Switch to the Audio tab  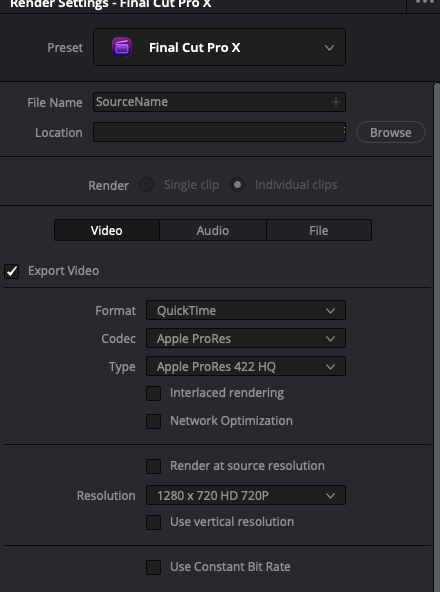(x=213, y=230)
